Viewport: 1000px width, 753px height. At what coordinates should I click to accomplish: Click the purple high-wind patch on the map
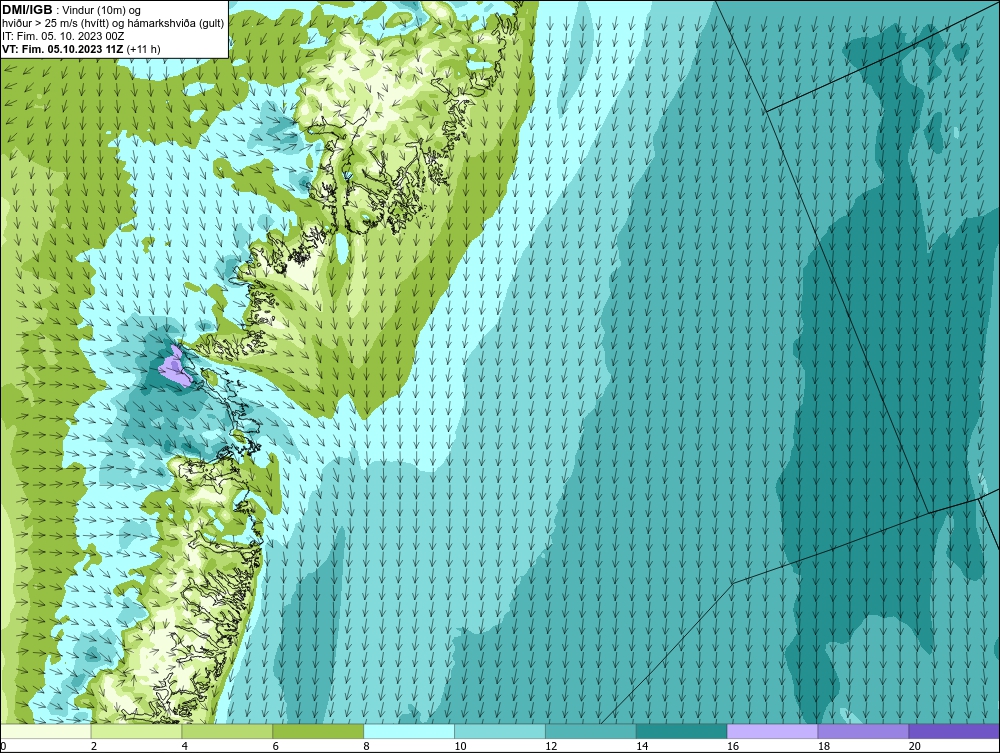tap(177, 368)
